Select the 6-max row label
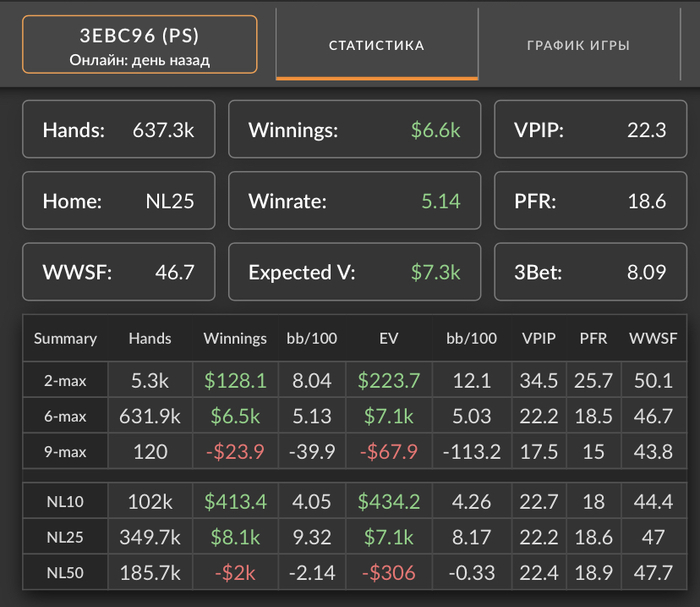Screen dimensions: 700x607 coord(65,416)
